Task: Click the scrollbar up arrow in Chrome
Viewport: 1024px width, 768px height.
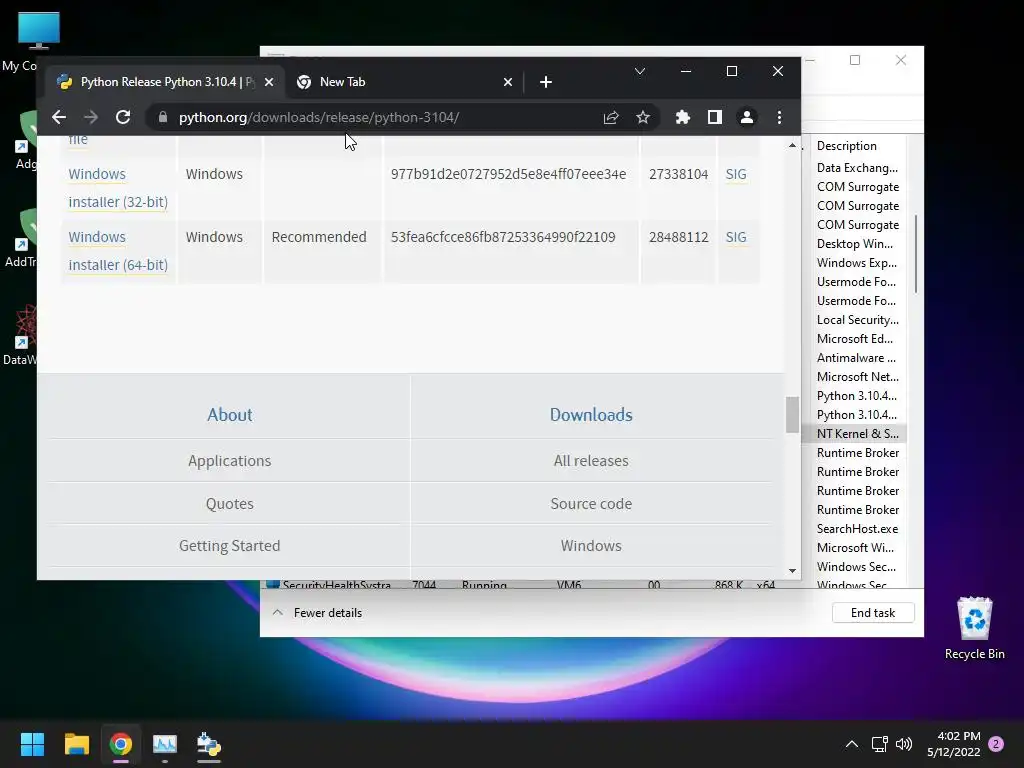Action: point(792,145)
